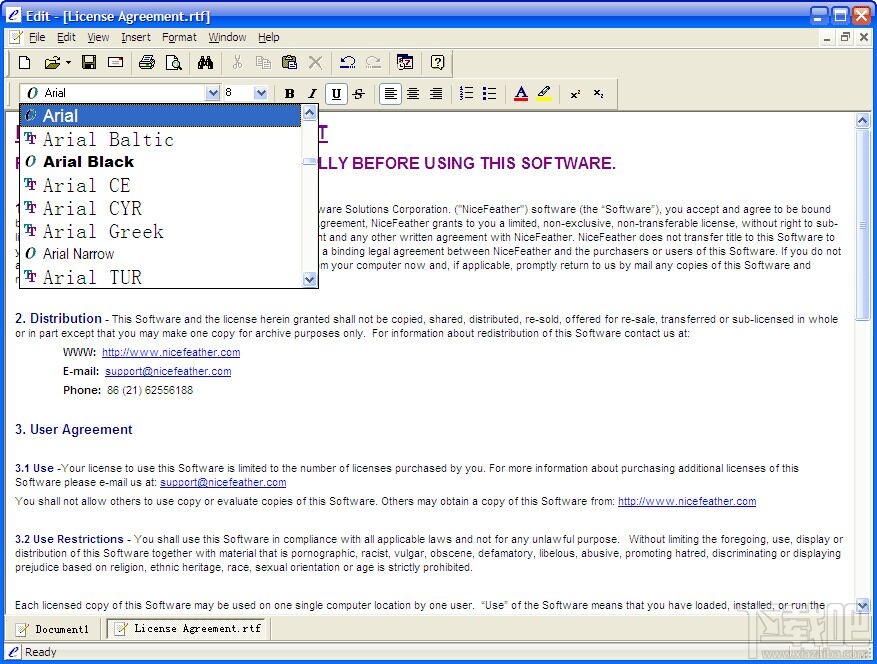This screenshot has height=664, width=877.
Task: Click the document icon left of File menu
Action: coord(16,37)
